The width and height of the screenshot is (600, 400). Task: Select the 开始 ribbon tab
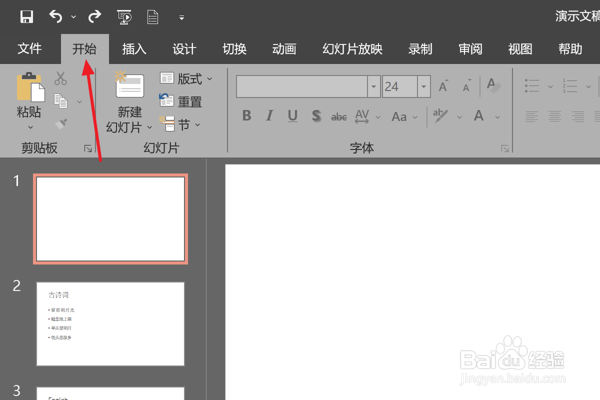(85, 49)
